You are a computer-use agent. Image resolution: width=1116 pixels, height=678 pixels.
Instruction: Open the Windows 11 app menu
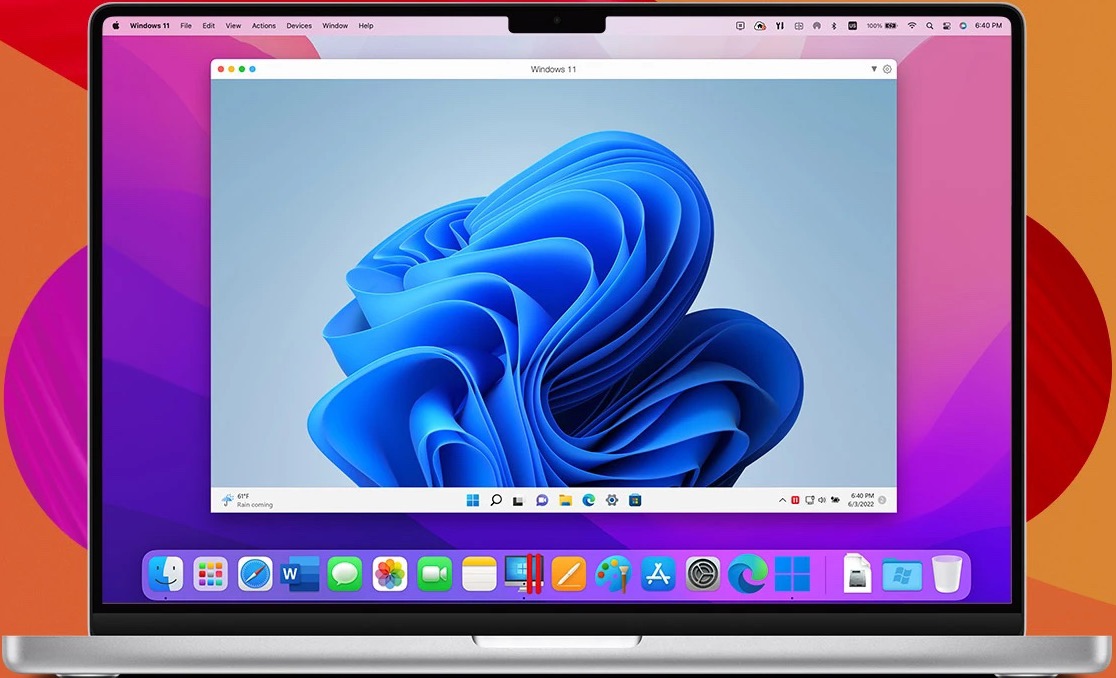(150, 25)
